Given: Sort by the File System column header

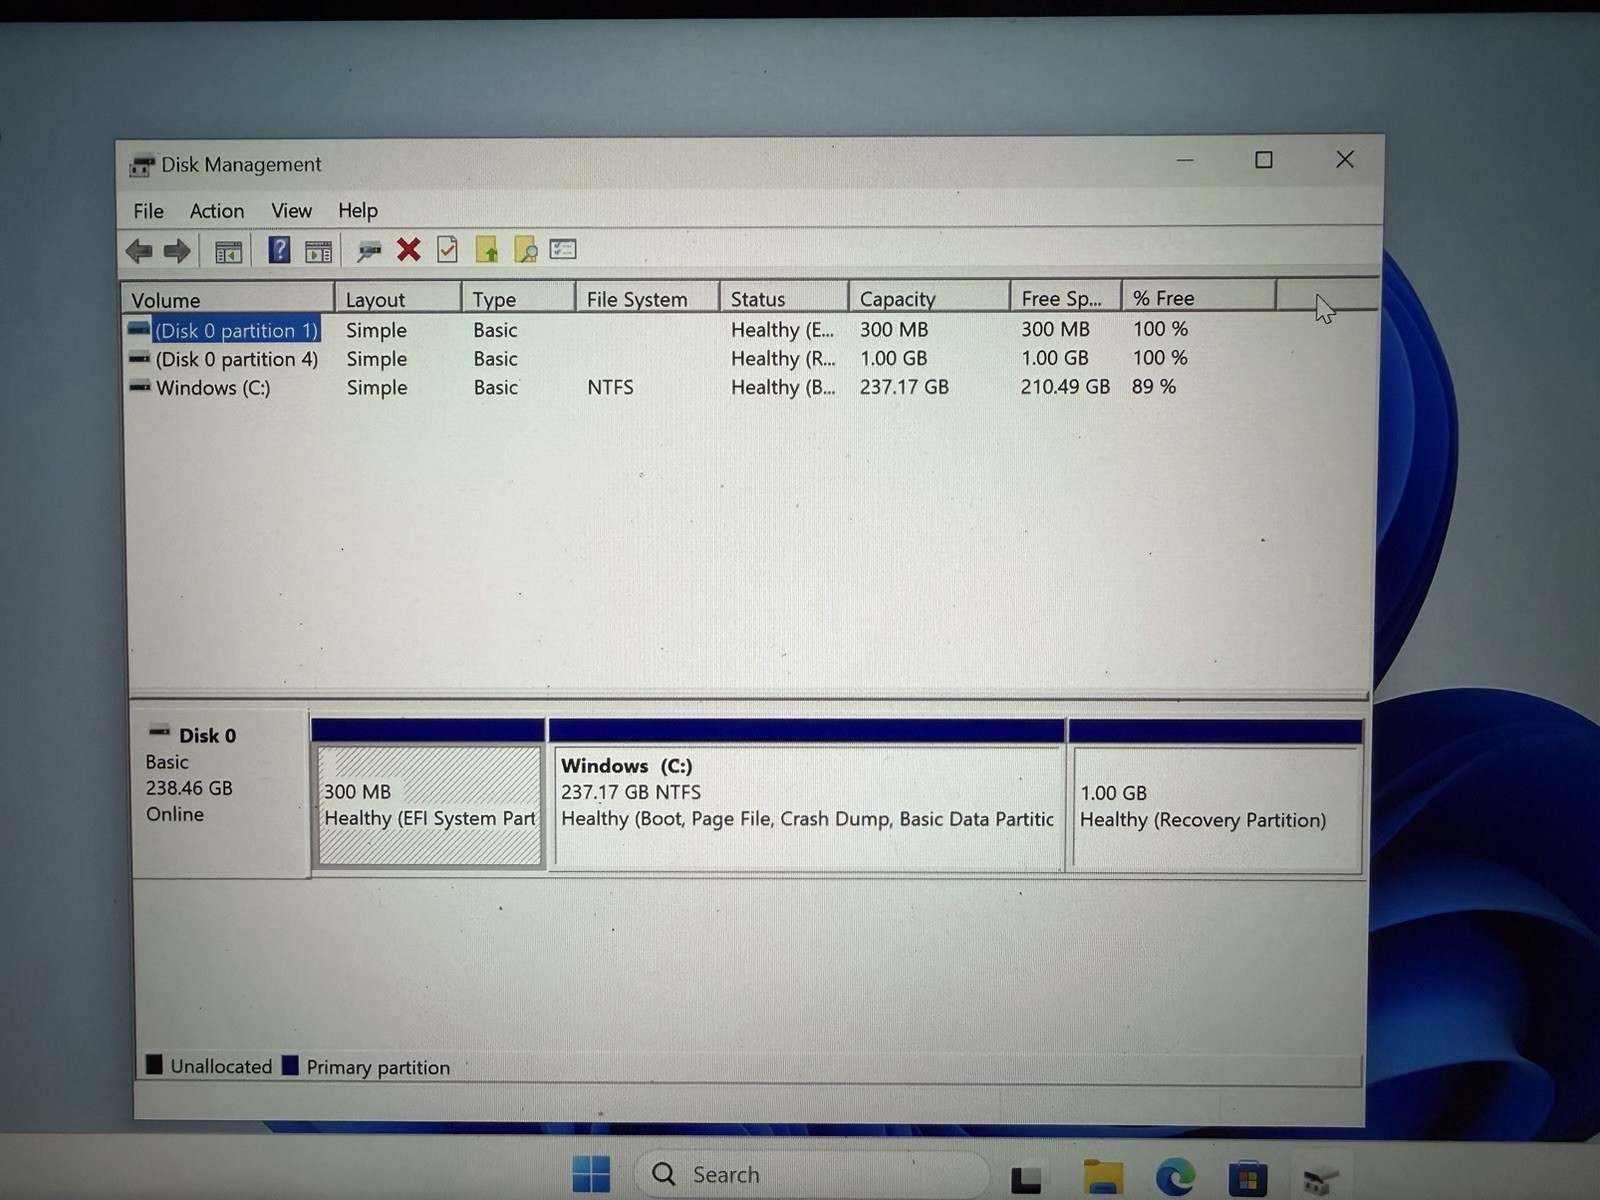Looking at the screenshot, I should point(647,298).
